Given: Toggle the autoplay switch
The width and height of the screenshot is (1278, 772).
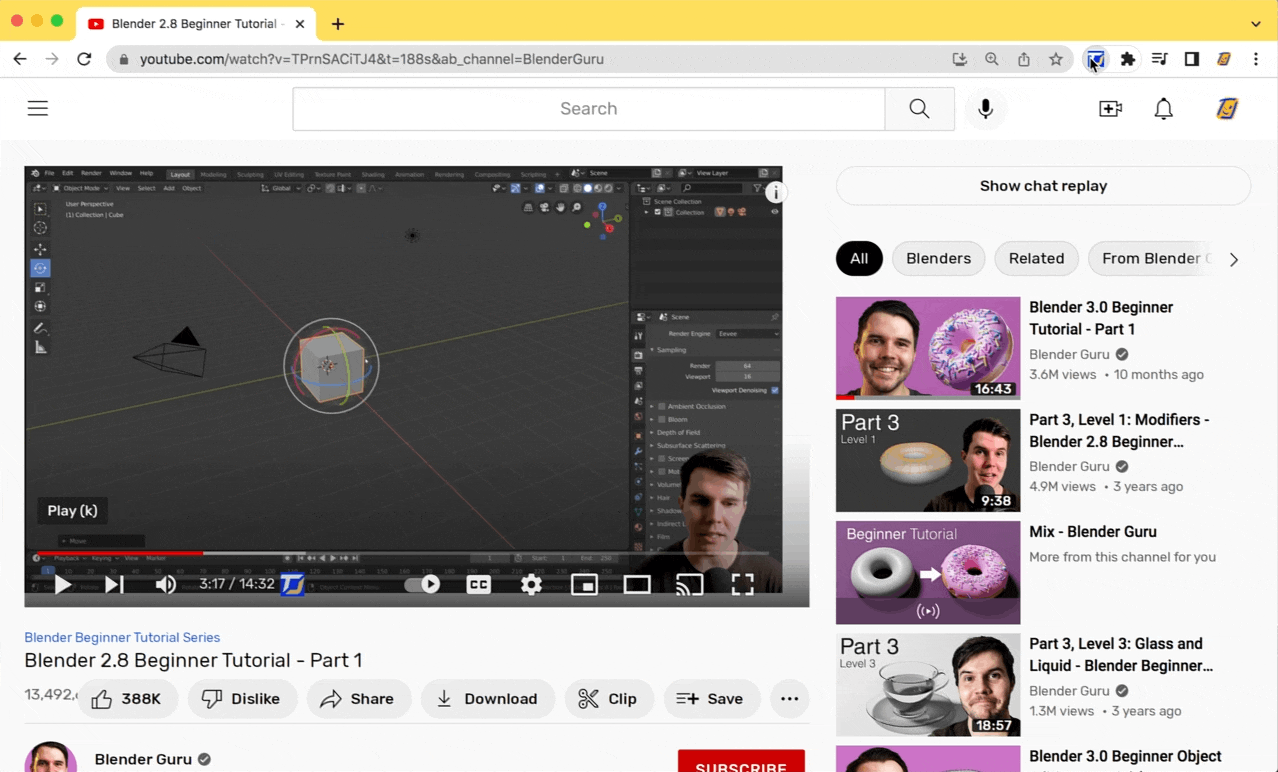Looking at the screenshot, I should pyautogui.click(x=422, y=584).
